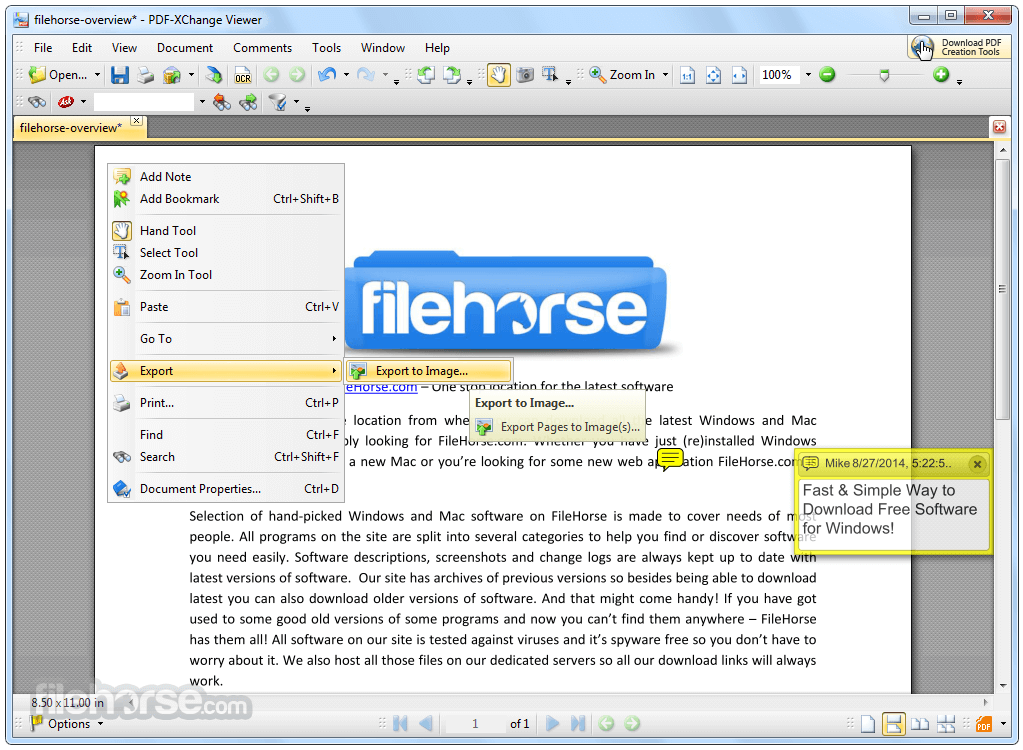
Task: Expand the search filter dropdown arrow
Action: [296, 102]
